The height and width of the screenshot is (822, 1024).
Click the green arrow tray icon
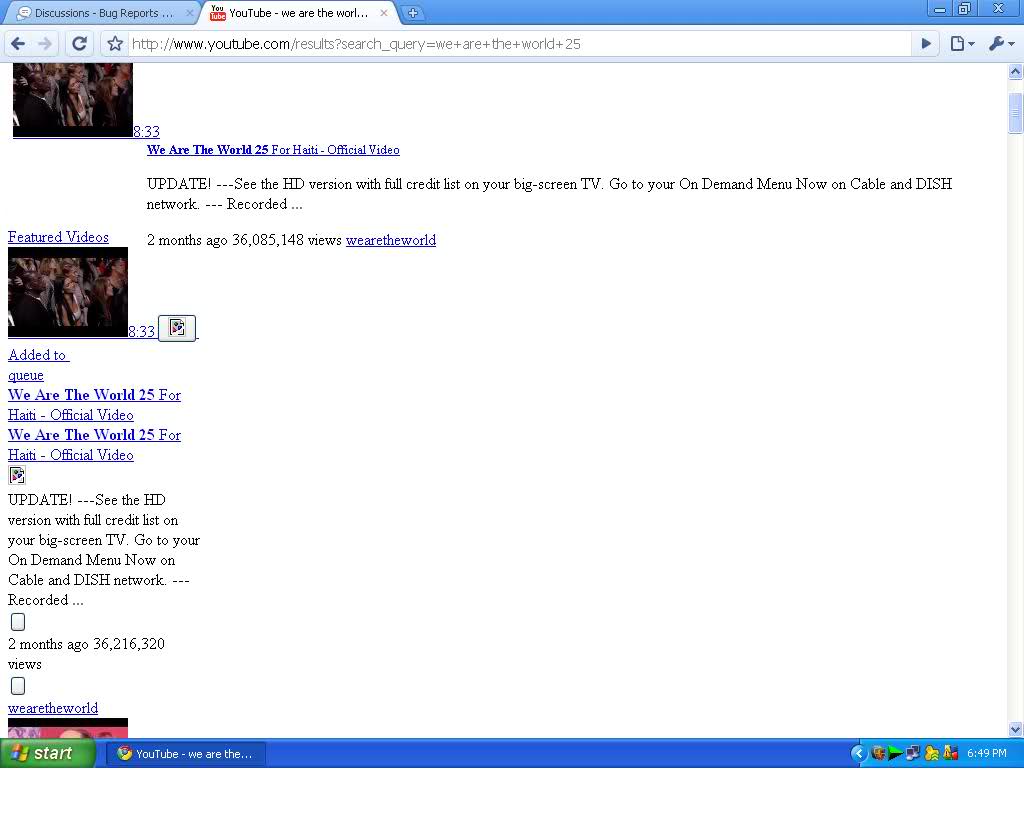(x=895, y=753)
